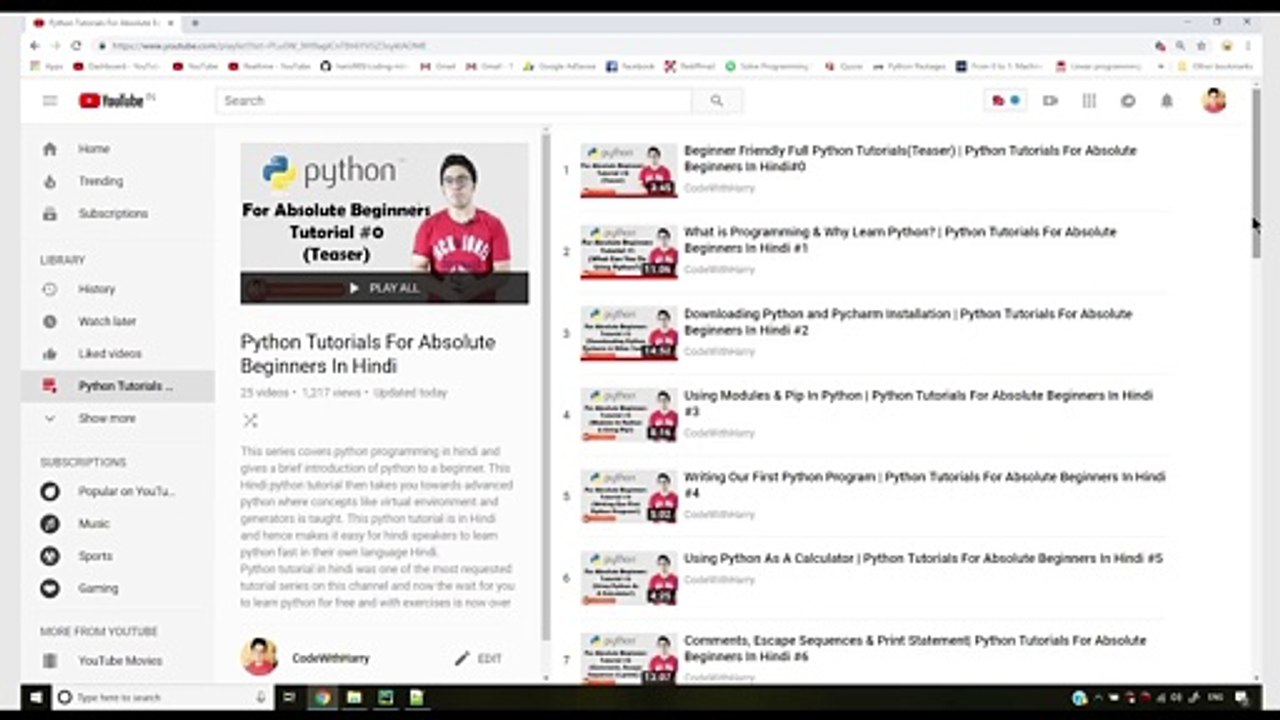The width and height of the screenshot is (1280, 720).
Task: Open 'Using Python As A Calculator' video
Action: [x=923, y=558]
